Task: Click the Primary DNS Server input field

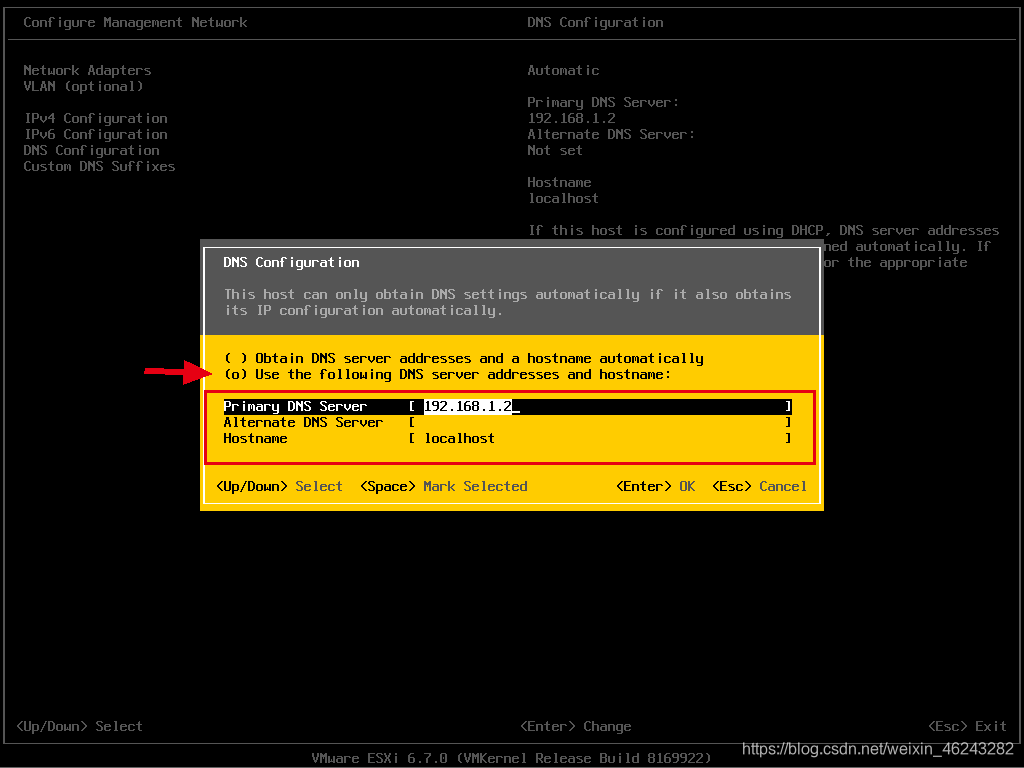Action: [600, 406]
